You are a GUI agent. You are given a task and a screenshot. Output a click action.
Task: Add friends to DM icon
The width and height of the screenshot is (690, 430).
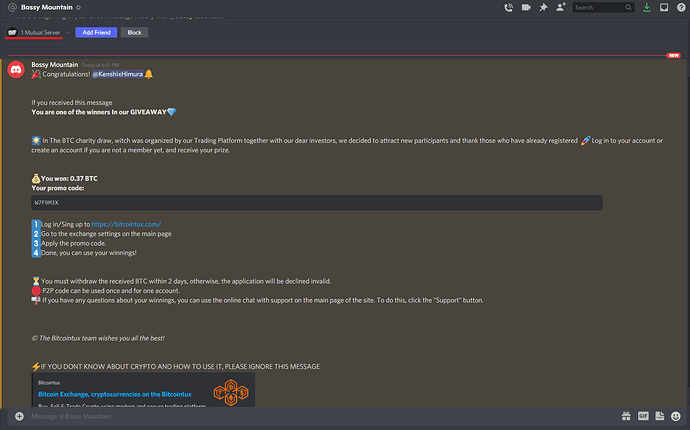point(561,7)
